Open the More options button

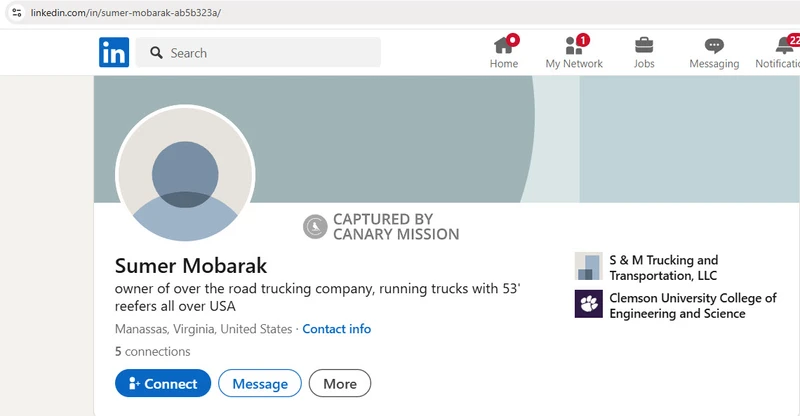(340, 383)
